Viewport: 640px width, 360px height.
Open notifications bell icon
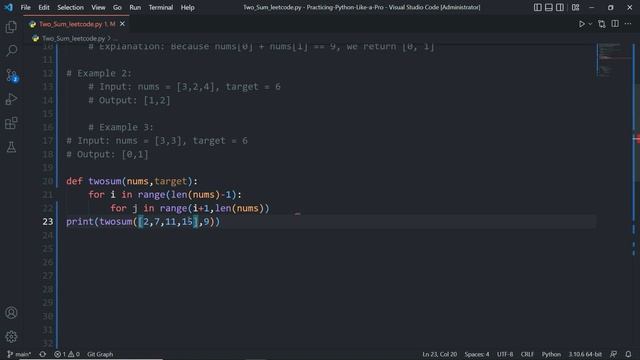coord(628,354)
